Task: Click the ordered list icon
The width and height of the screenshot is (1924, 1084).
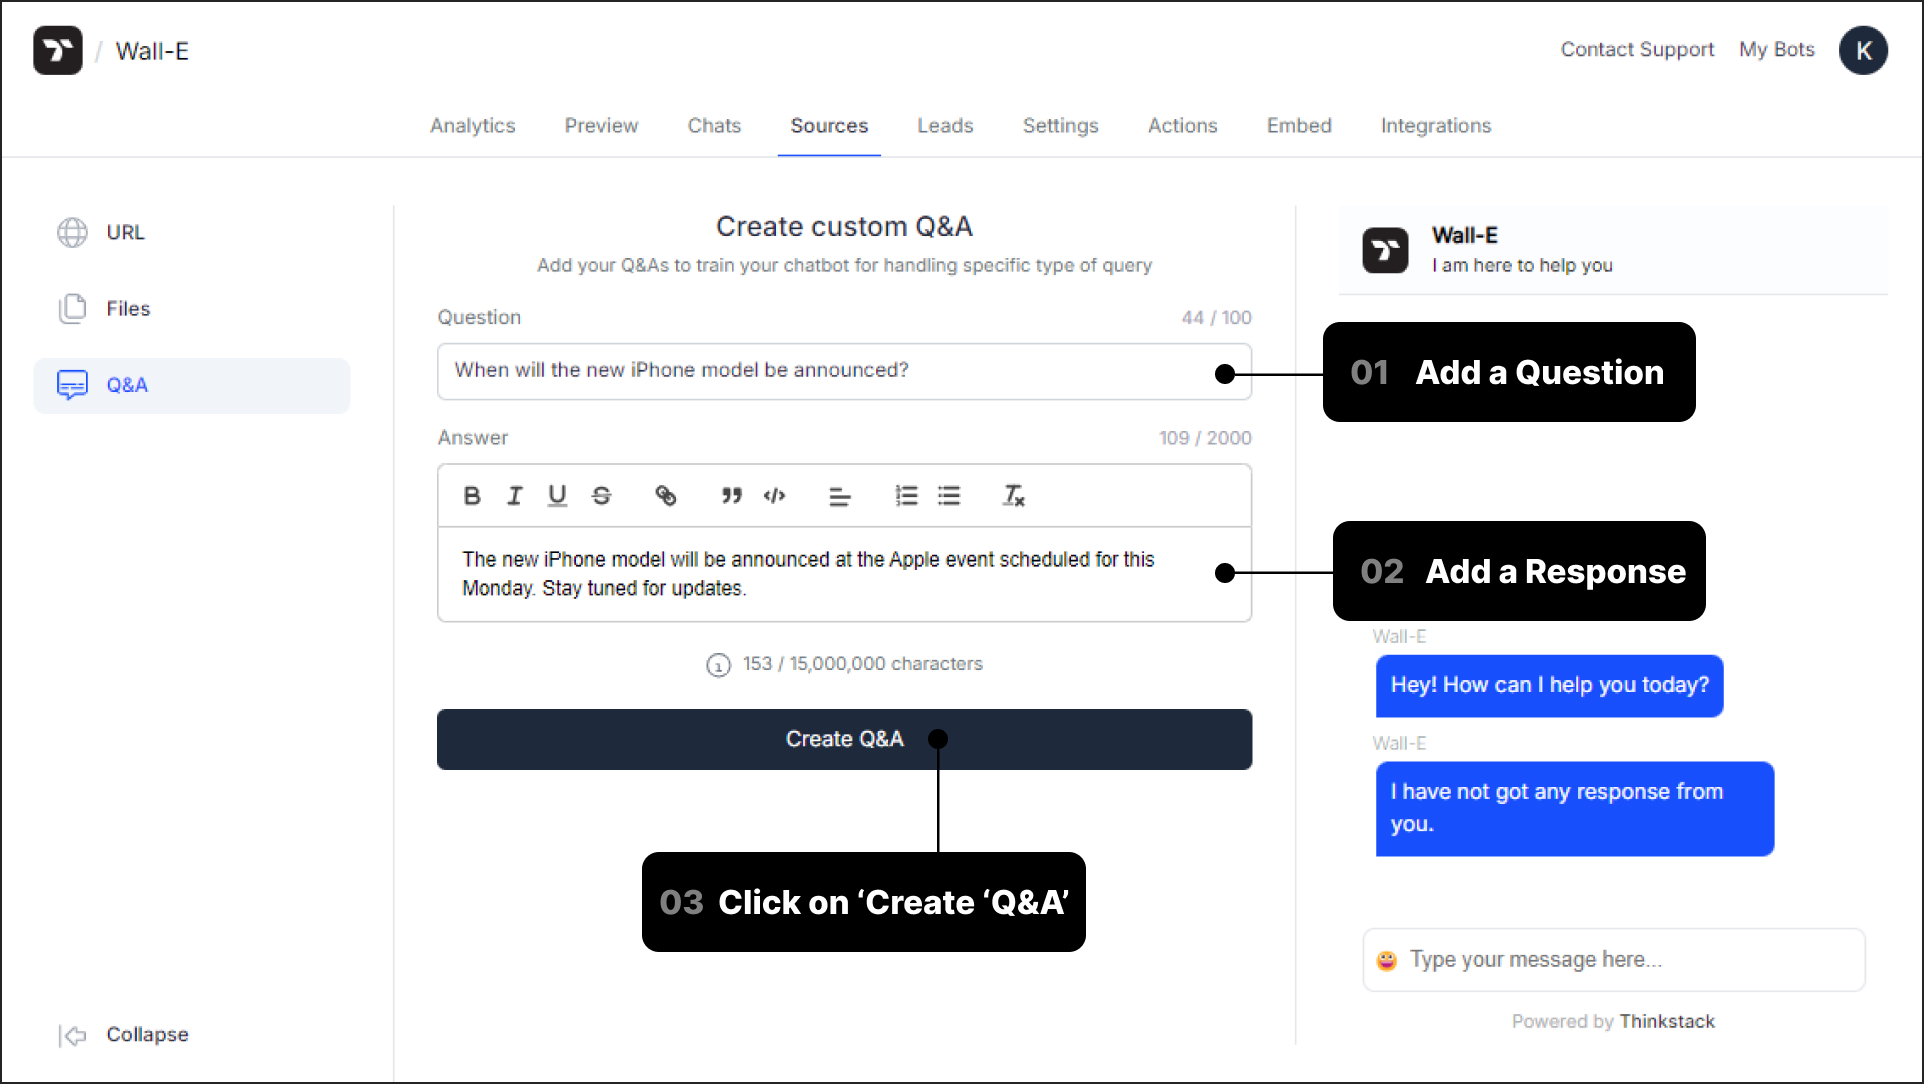Action: pyautogui.click(x=904, y=496)
